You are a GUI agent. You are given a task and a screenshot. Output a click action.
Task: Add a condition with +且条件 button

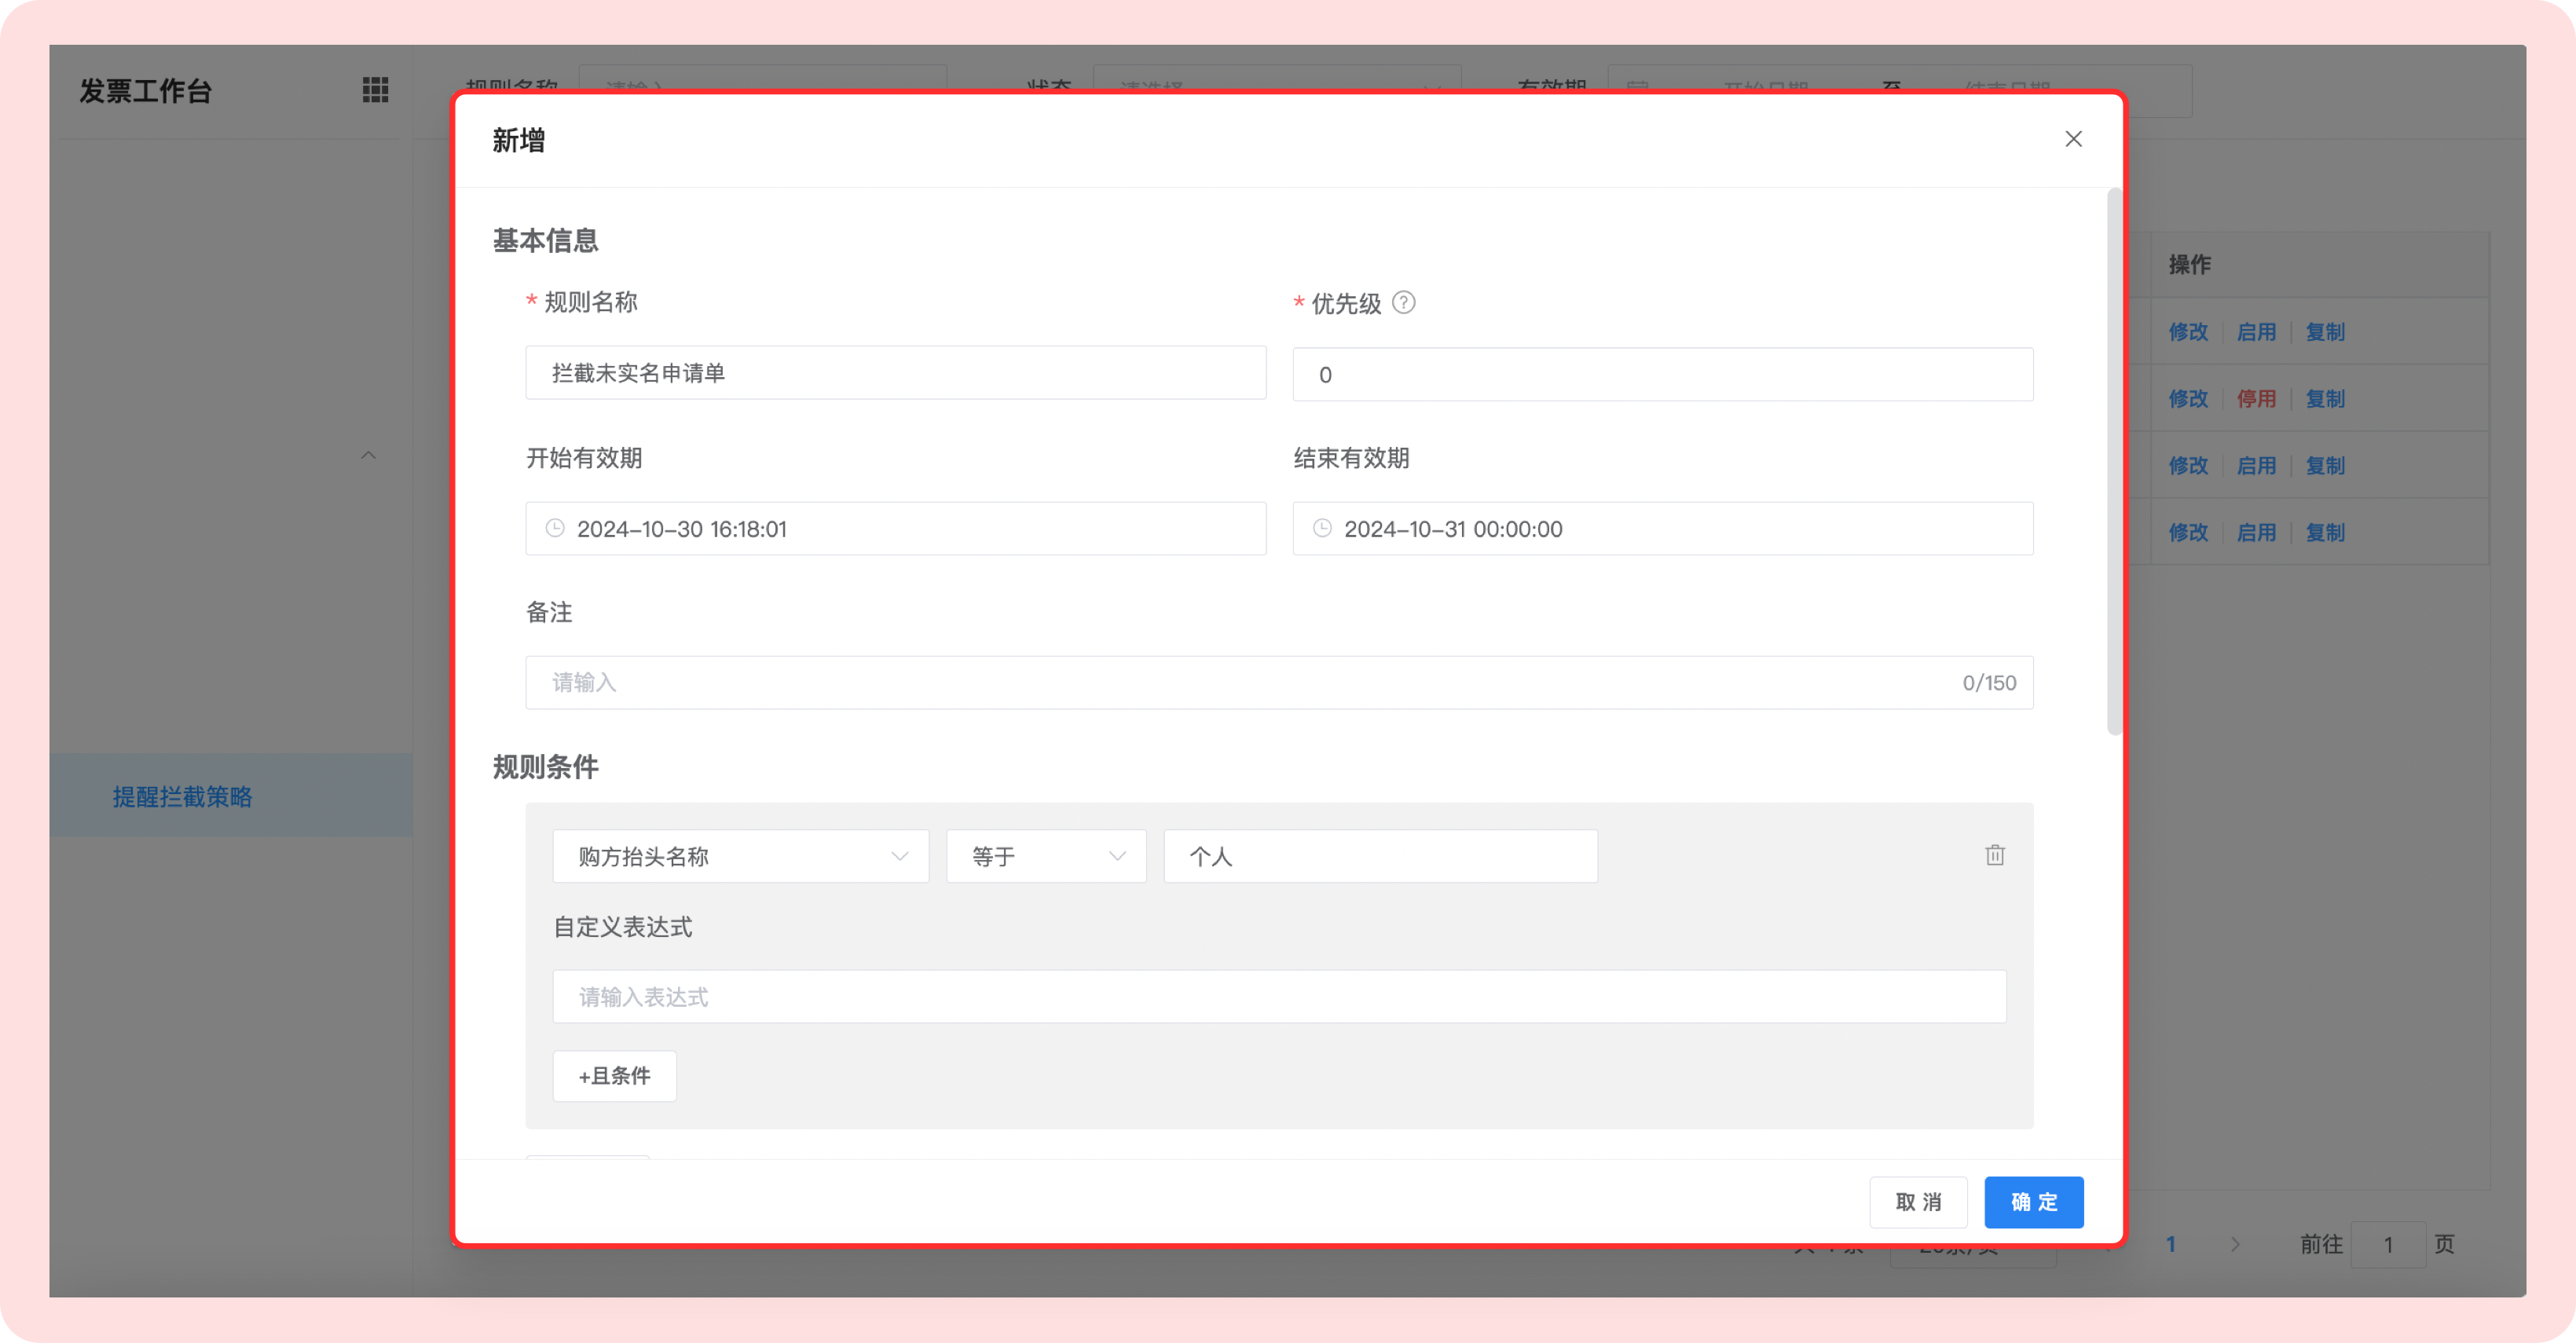[x=614, y=1076]
